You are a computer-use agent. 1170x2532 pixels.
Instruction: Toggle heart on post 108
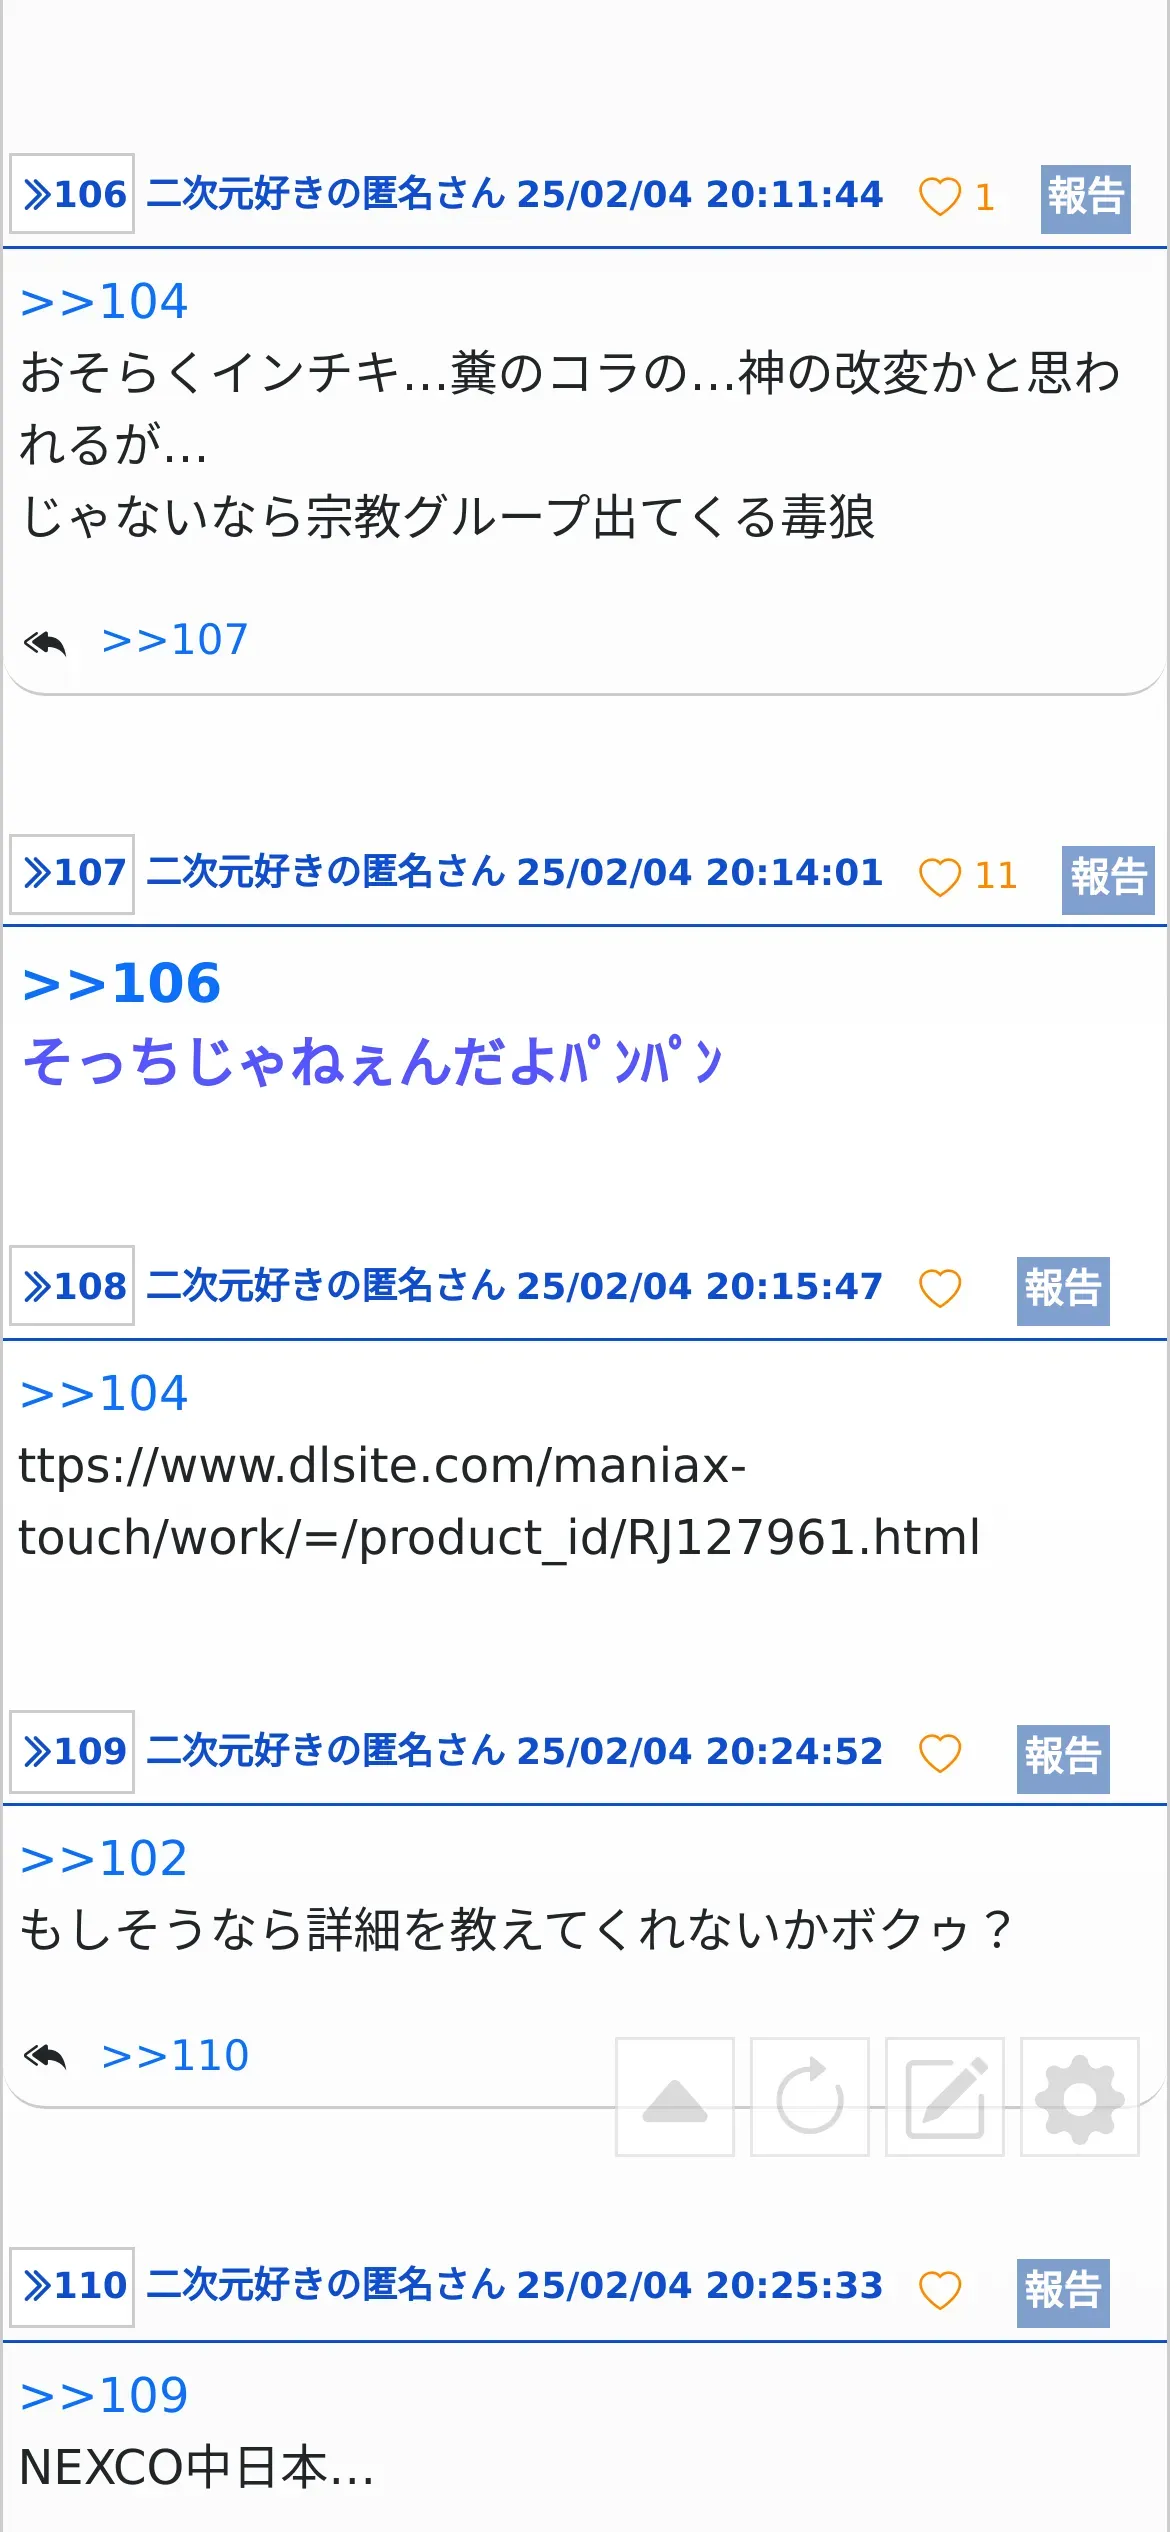940,1288
